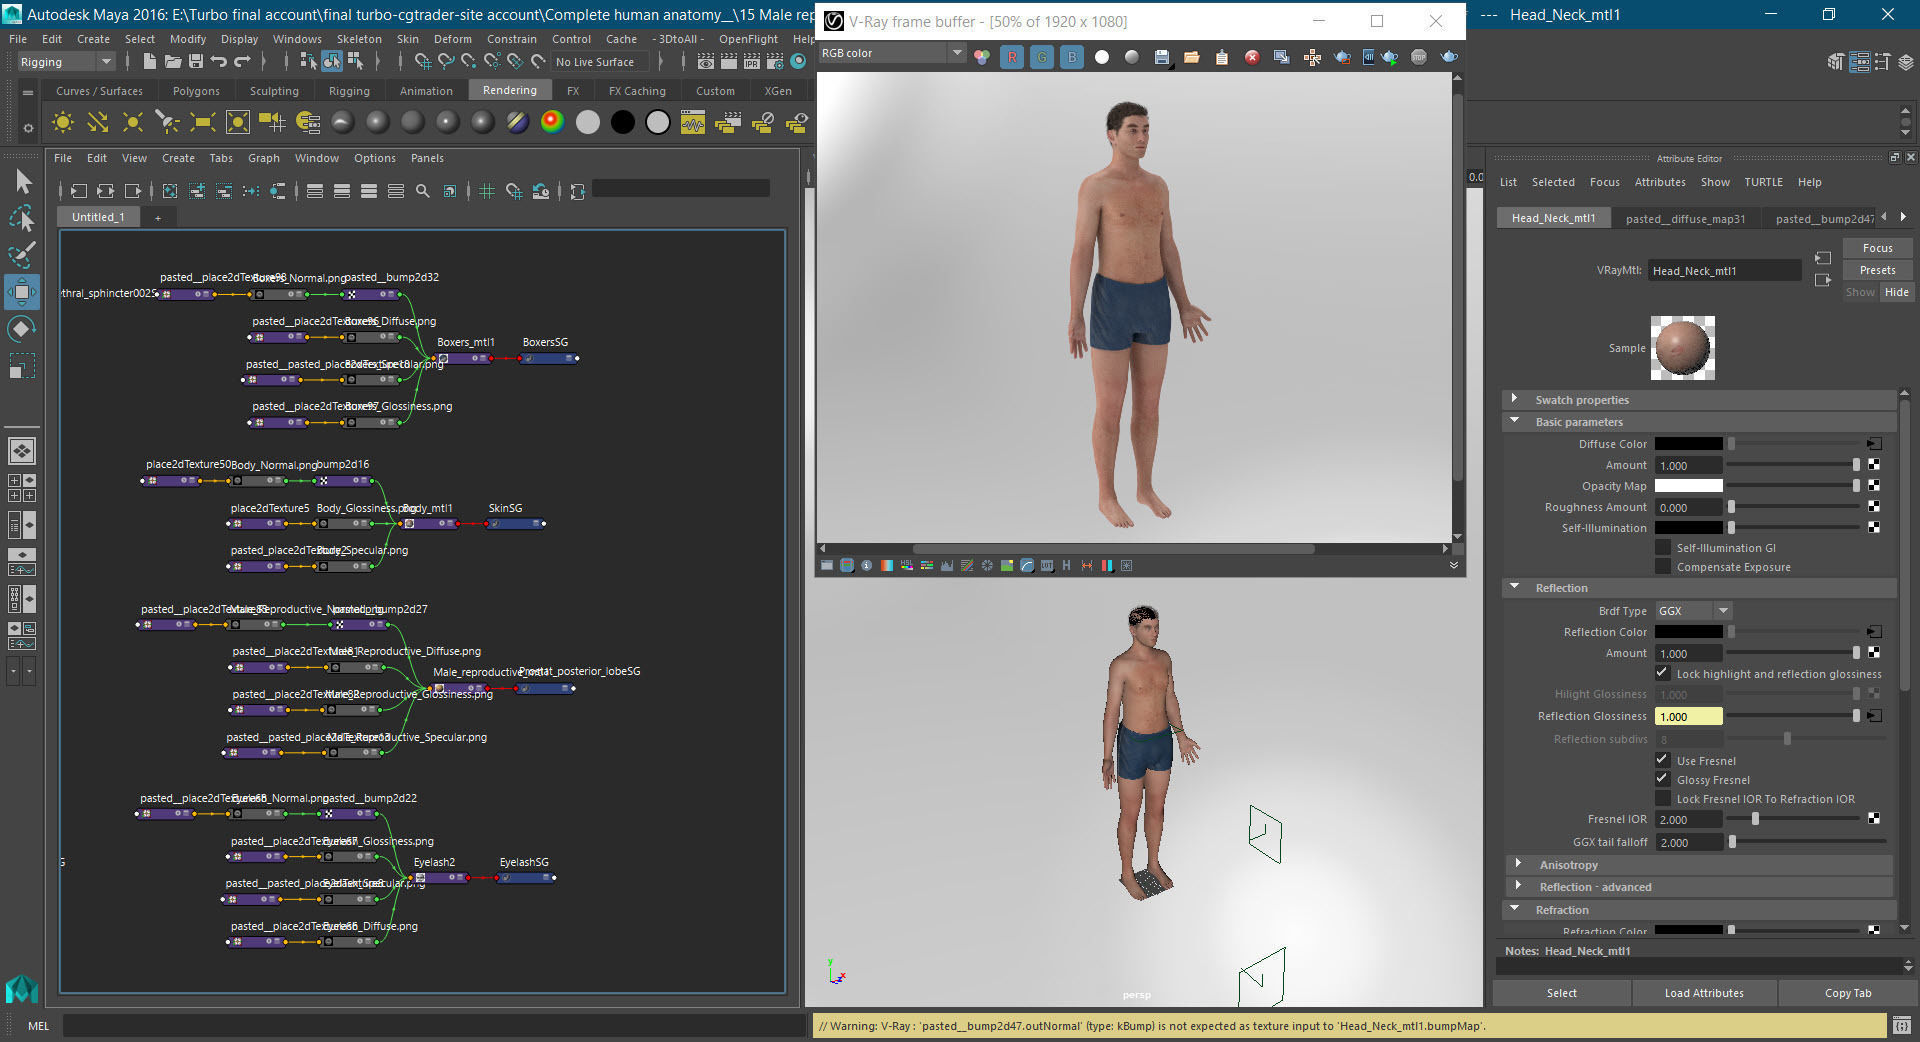Save the scene with the floppy disk icon
The image size is (1920, 1042).
[x=196, y=62]
